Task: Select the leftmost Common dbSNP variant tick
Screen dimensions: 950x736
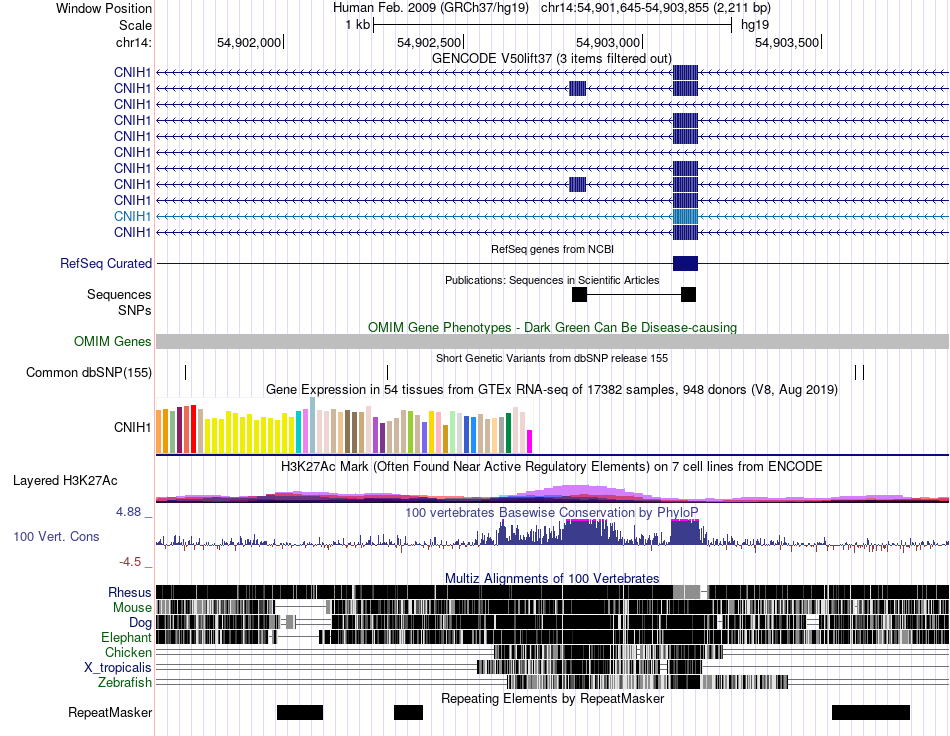Action: (x=185, y=373)
